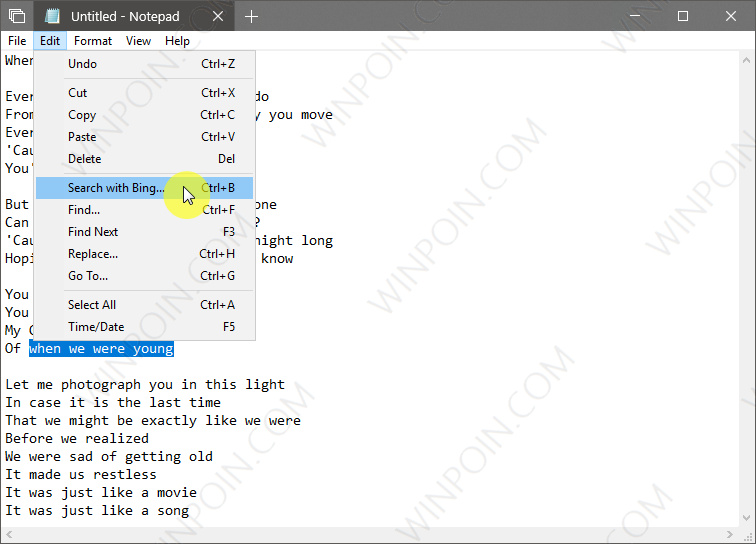Click the word 'know' in the text
Viewport: 756px width, 544px height.
click(x=277, y=258)
